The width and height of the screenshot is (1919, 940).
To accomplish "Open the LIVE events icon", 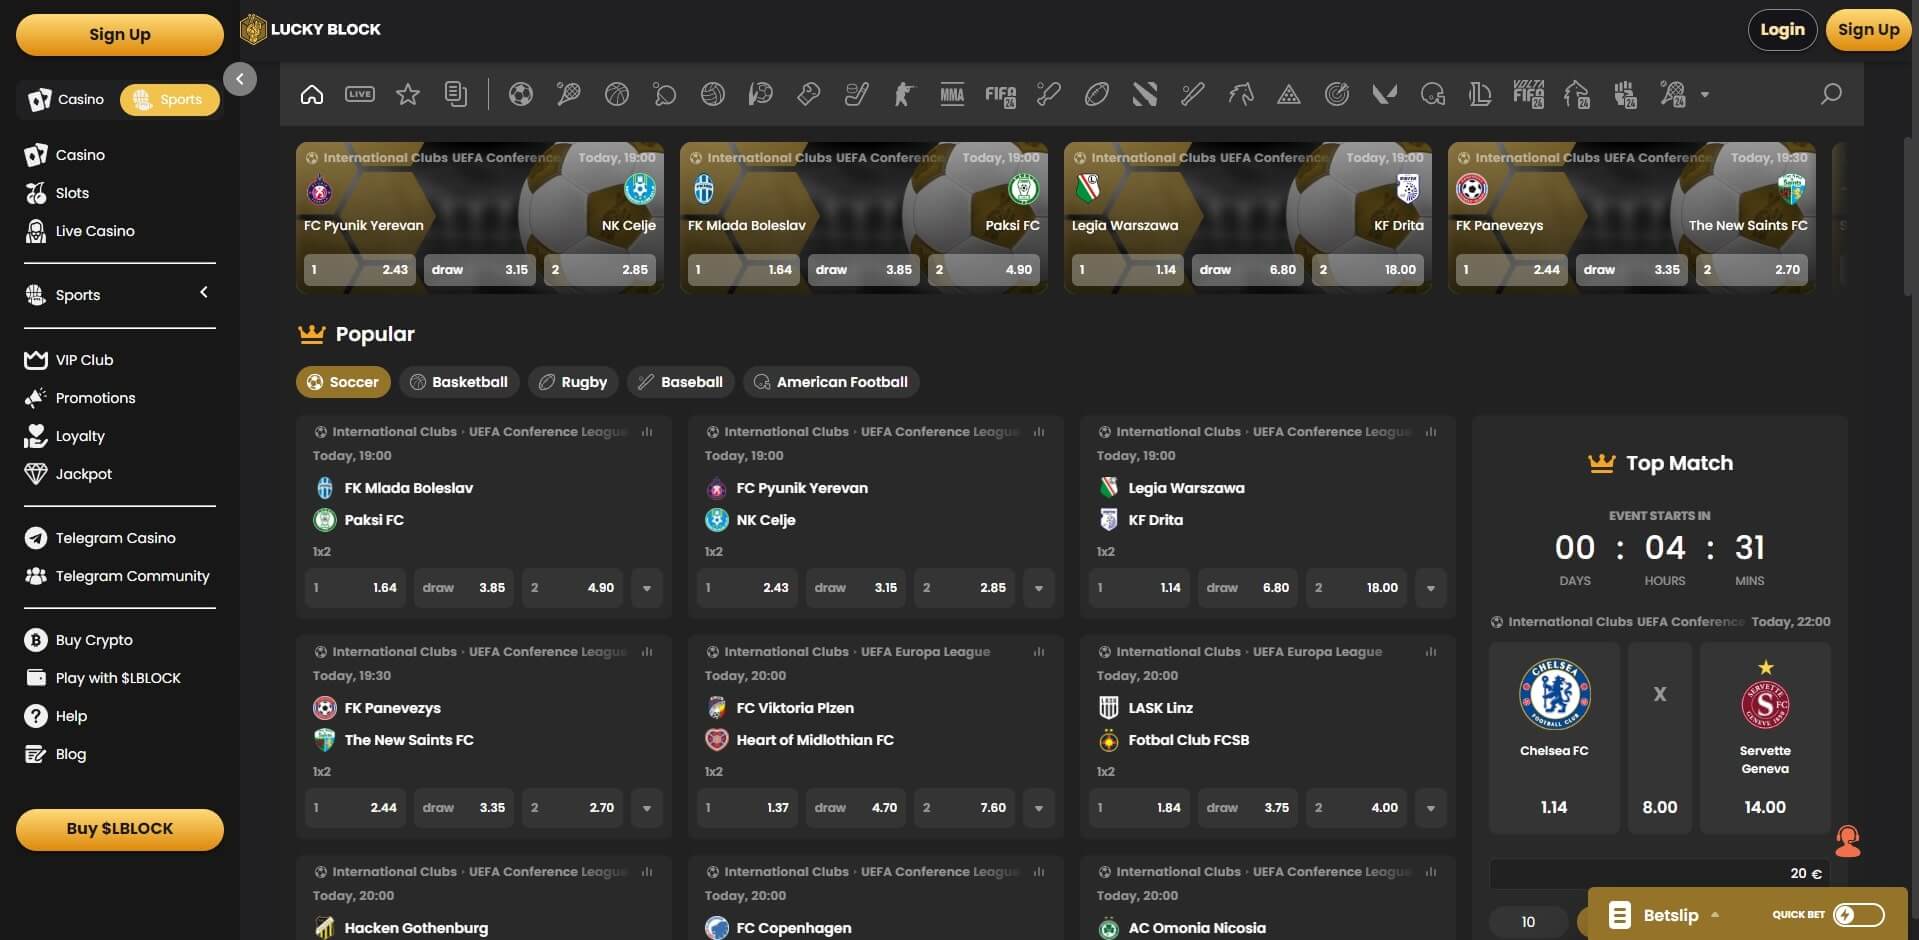I will coord(360,94).
